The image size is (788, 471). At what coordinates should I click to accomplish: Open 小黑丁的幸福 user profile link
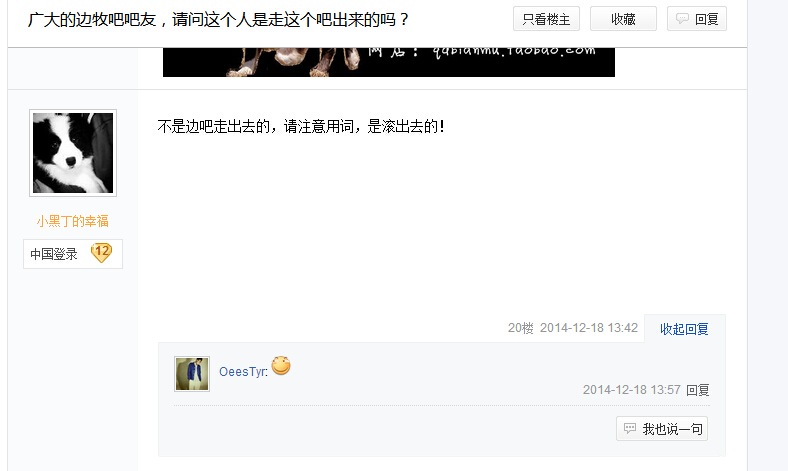coord(72,221)
